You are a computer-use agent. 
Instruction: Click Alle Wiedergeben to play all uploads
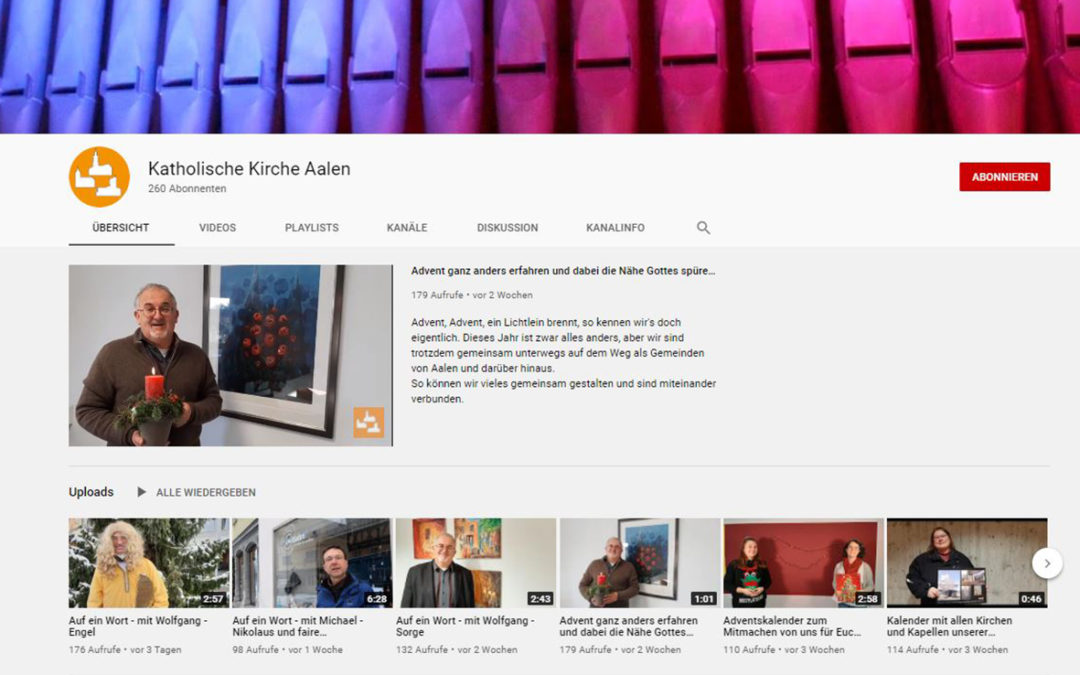[205, 492]
